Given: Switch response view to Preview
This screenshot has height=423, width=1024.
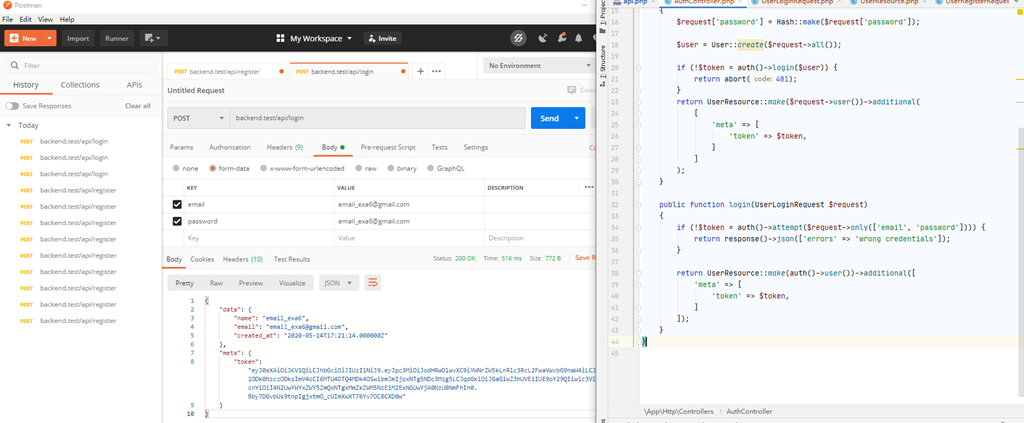Looking at the screenshot, I should [x=251, y=283].
